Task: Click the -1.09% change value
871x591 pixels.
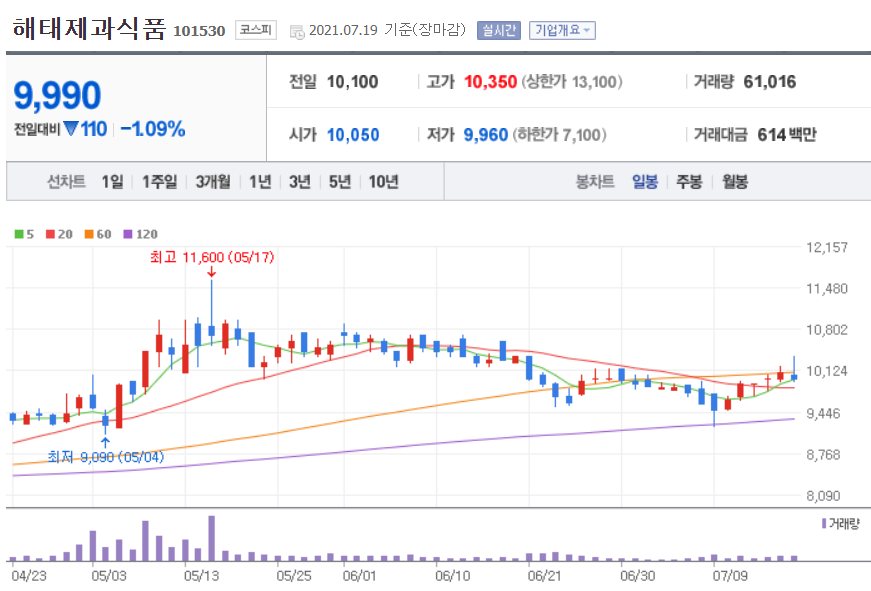Action: tap(153, 129)
